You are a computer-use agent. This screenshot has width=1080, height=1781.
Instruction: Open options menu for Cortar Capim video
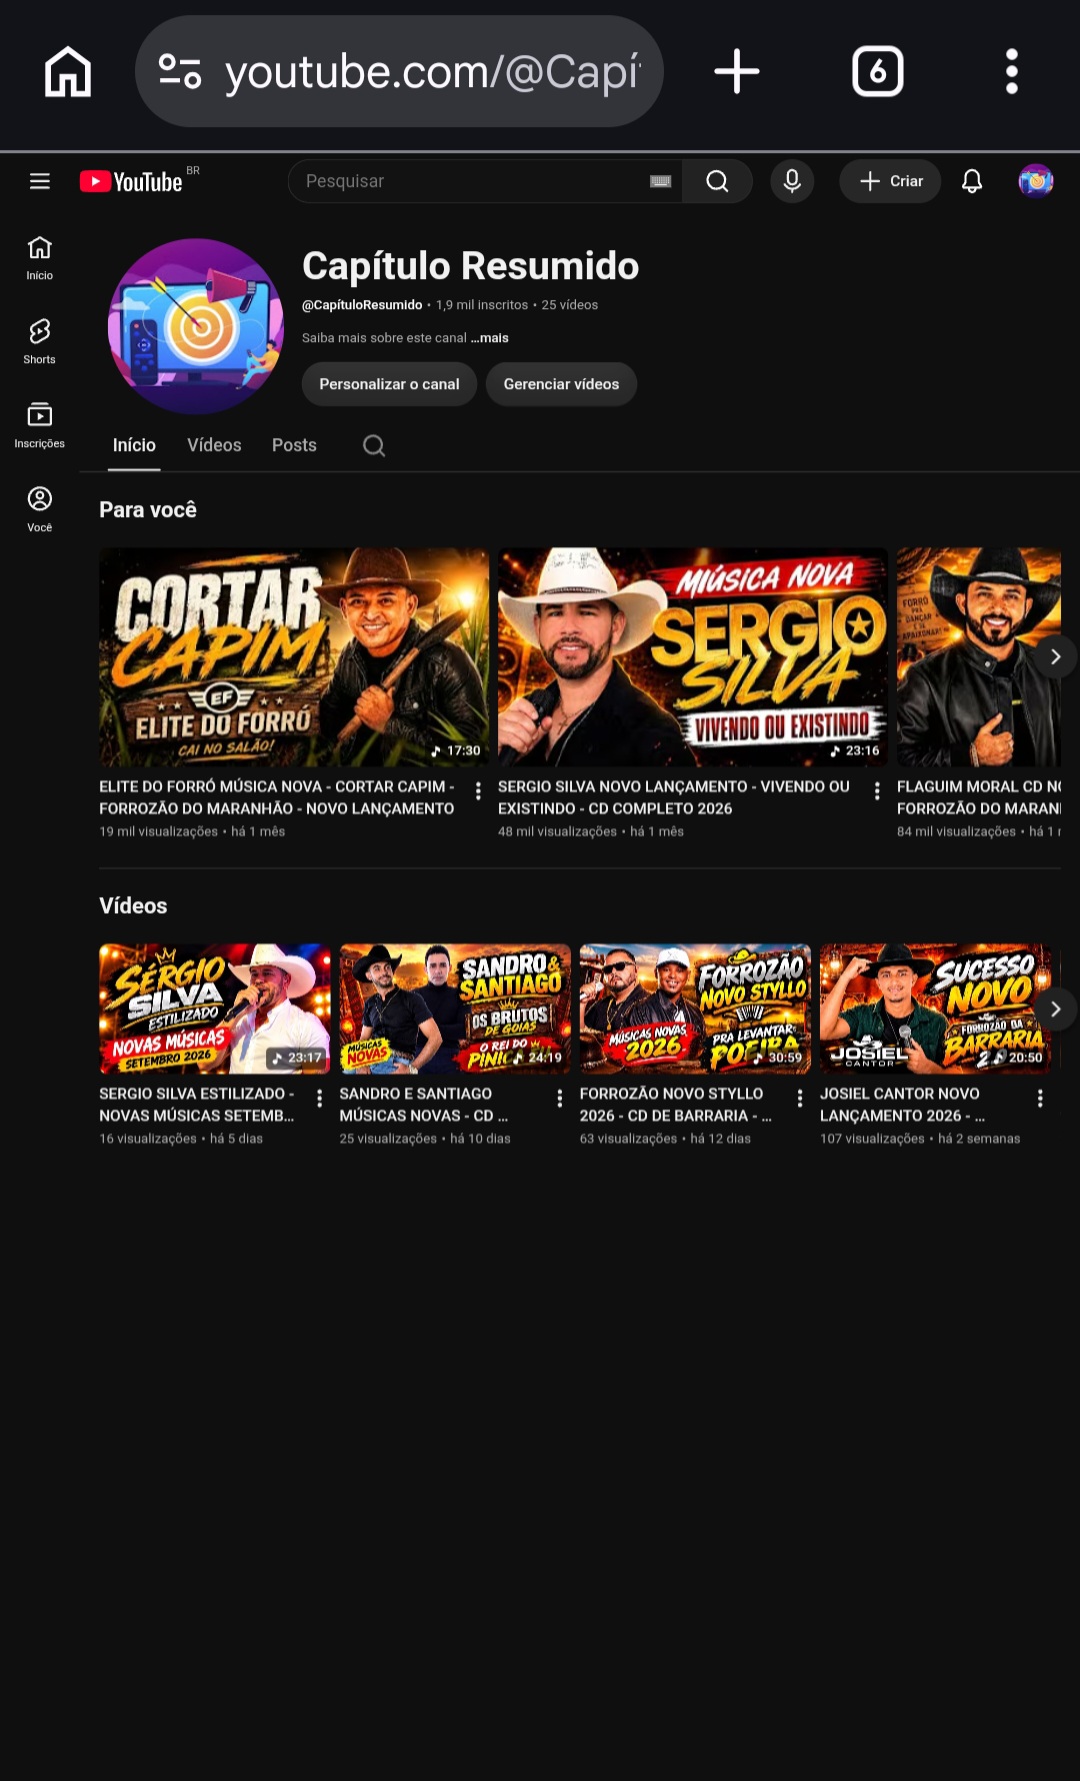478,791
